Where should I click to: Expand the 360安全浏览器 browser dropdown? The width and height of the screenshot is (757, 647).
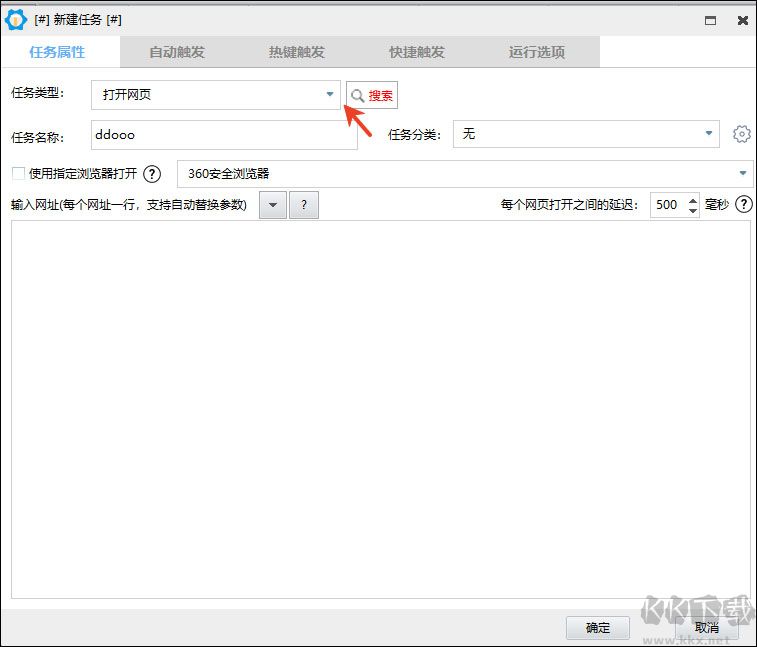743,173
